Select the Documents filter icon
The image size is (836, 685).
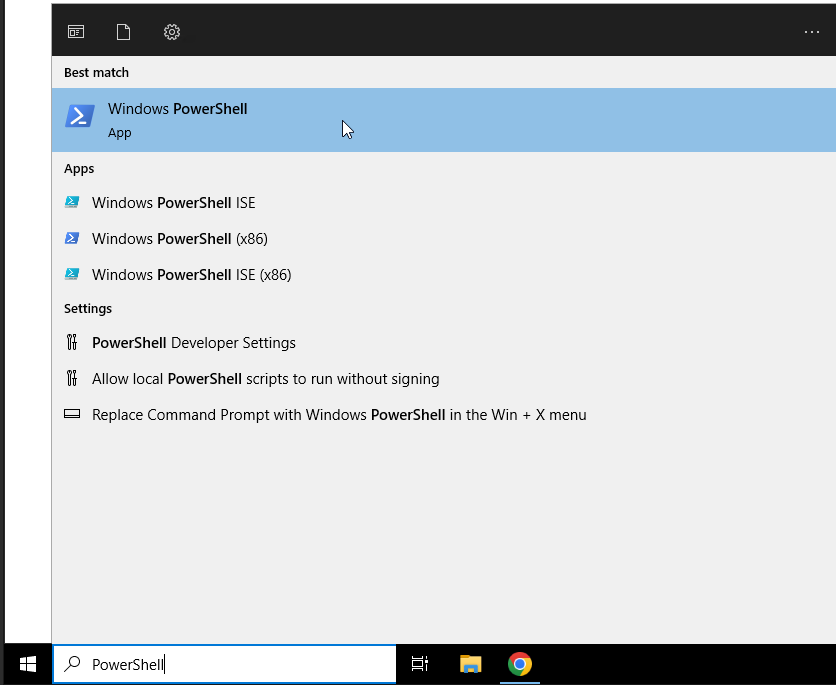click(123, 32)
